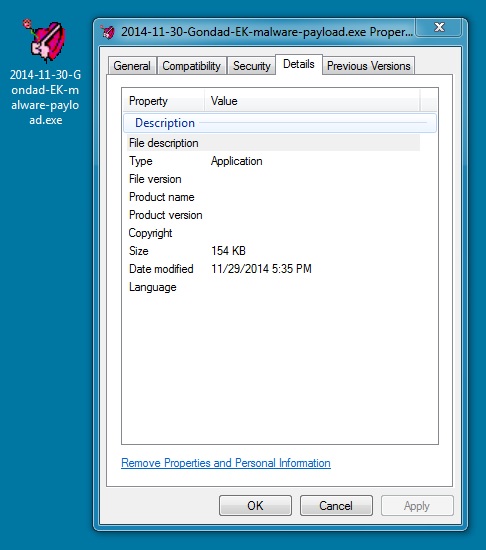Select the Product name row
This screenshot has height=550, width=486.
tap(274, 197)
